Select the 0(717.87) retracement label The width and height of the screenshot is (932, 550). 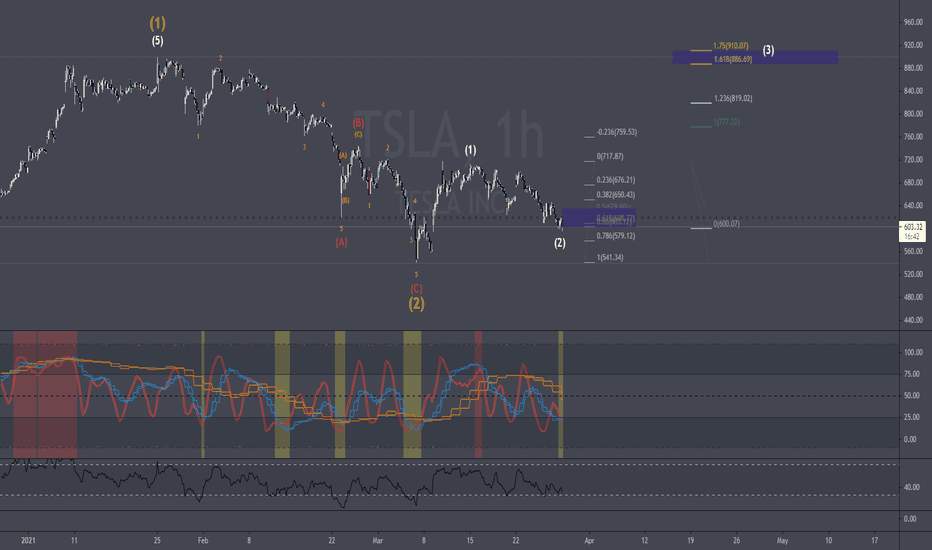(610, 156)
